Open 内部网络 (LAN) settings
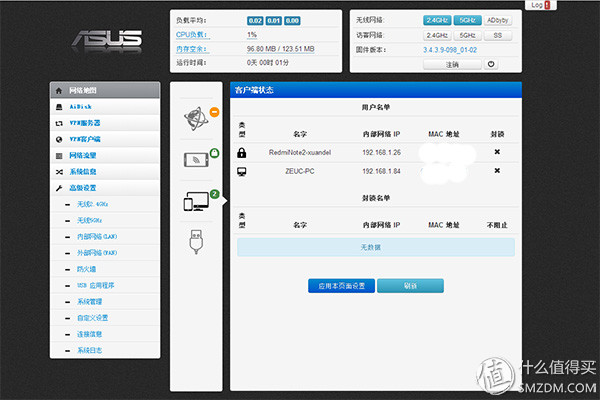Viewport: 600px width, 400px height. pyautogui.click(x=97, y=237)
